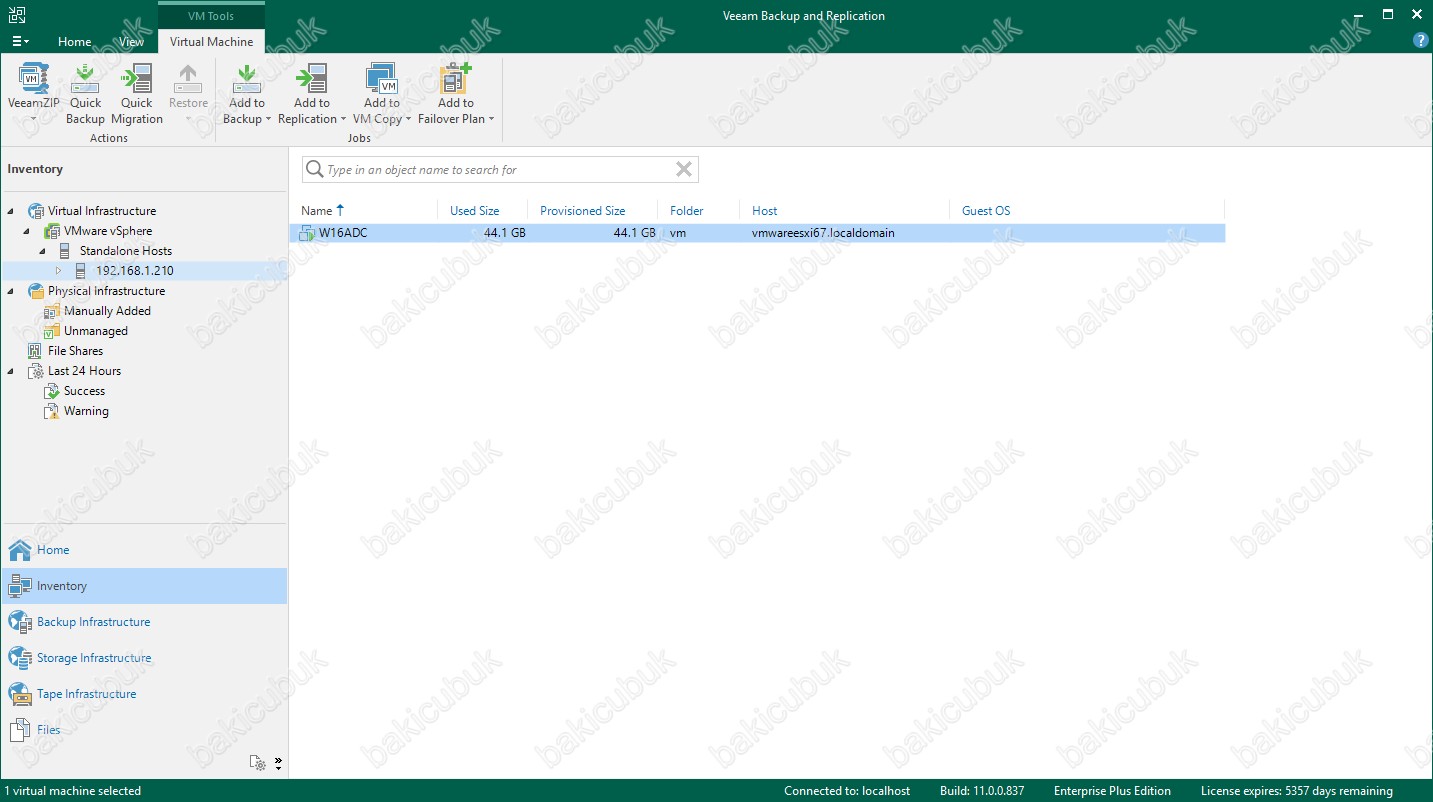Click Enterprise Plus Edition status text
The height and width of the screenshot is (802, 1433).
point(1112,791)
